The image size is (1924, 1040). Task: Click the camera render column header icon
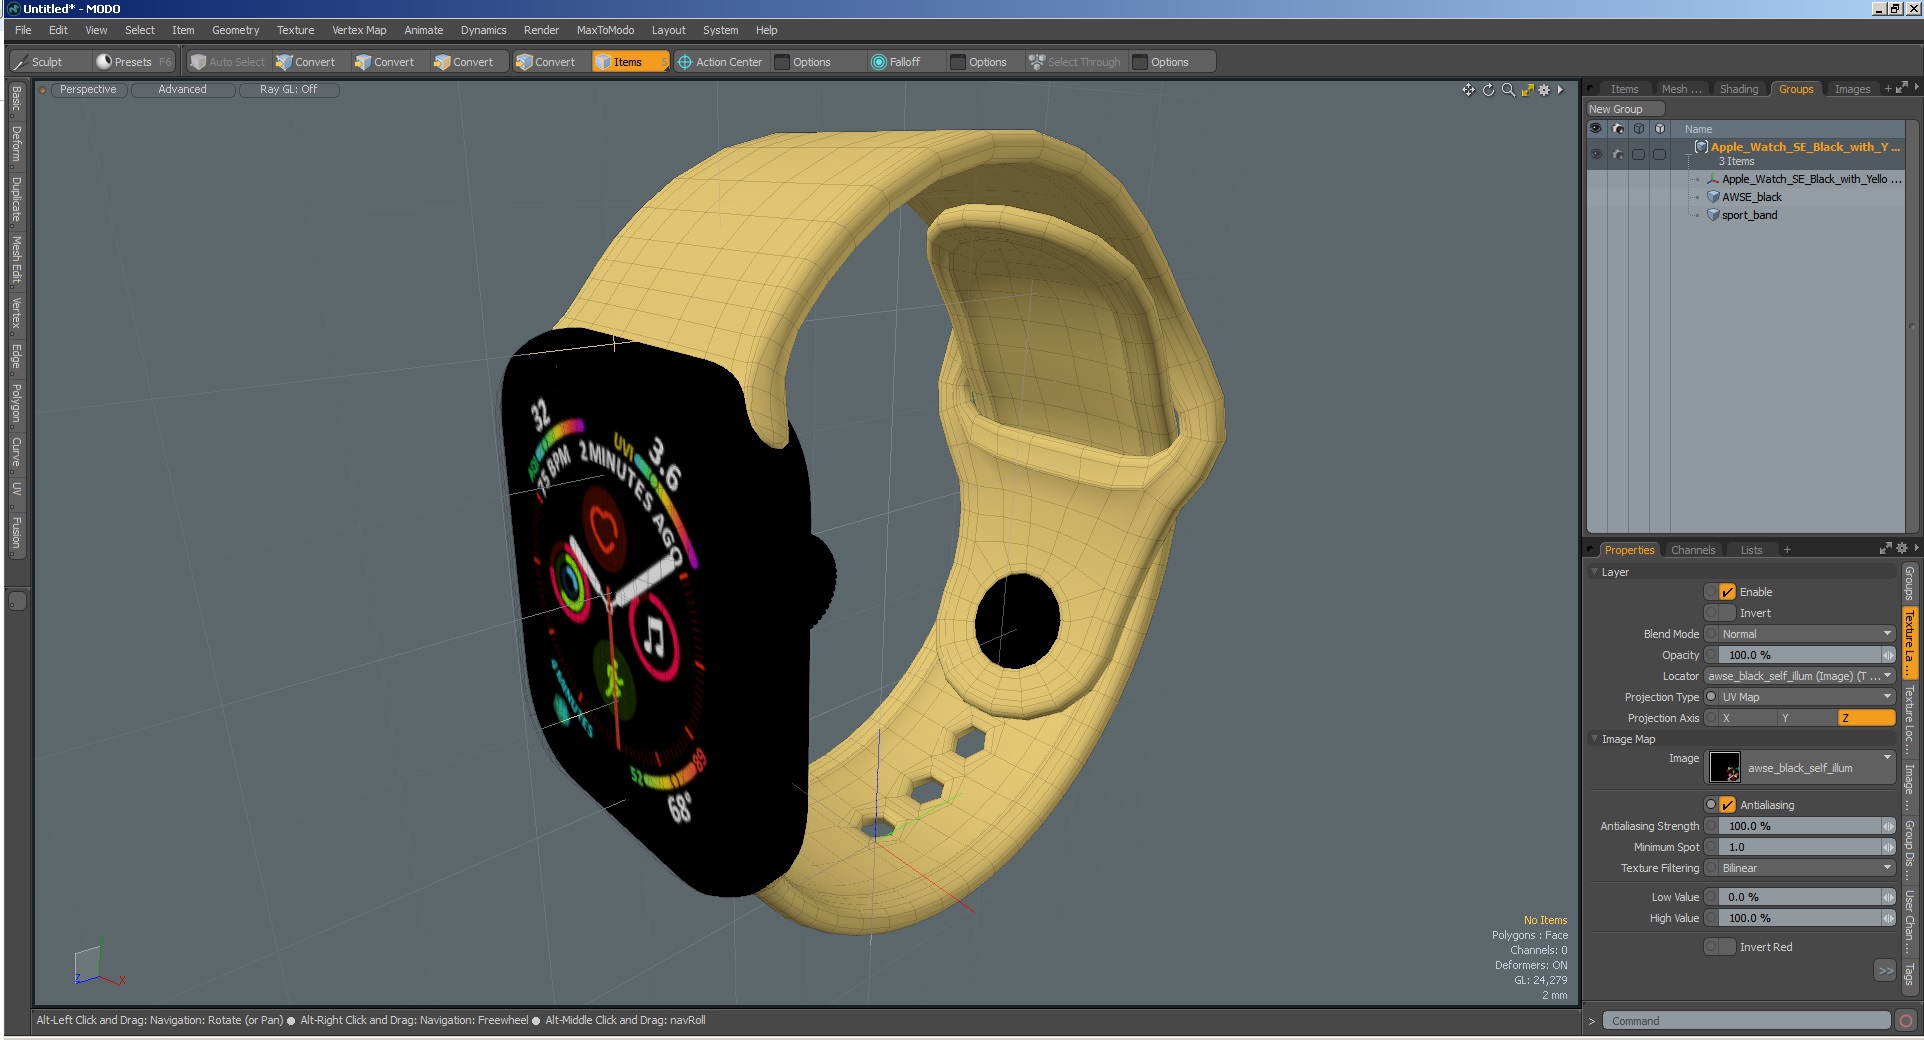pyautogui.click(x=1617, y=129)
